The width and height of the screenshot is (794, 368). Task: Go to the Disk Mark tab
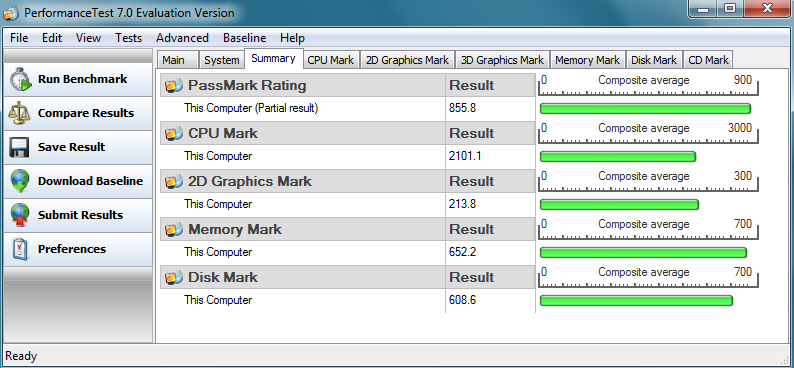tap(654, 60)
